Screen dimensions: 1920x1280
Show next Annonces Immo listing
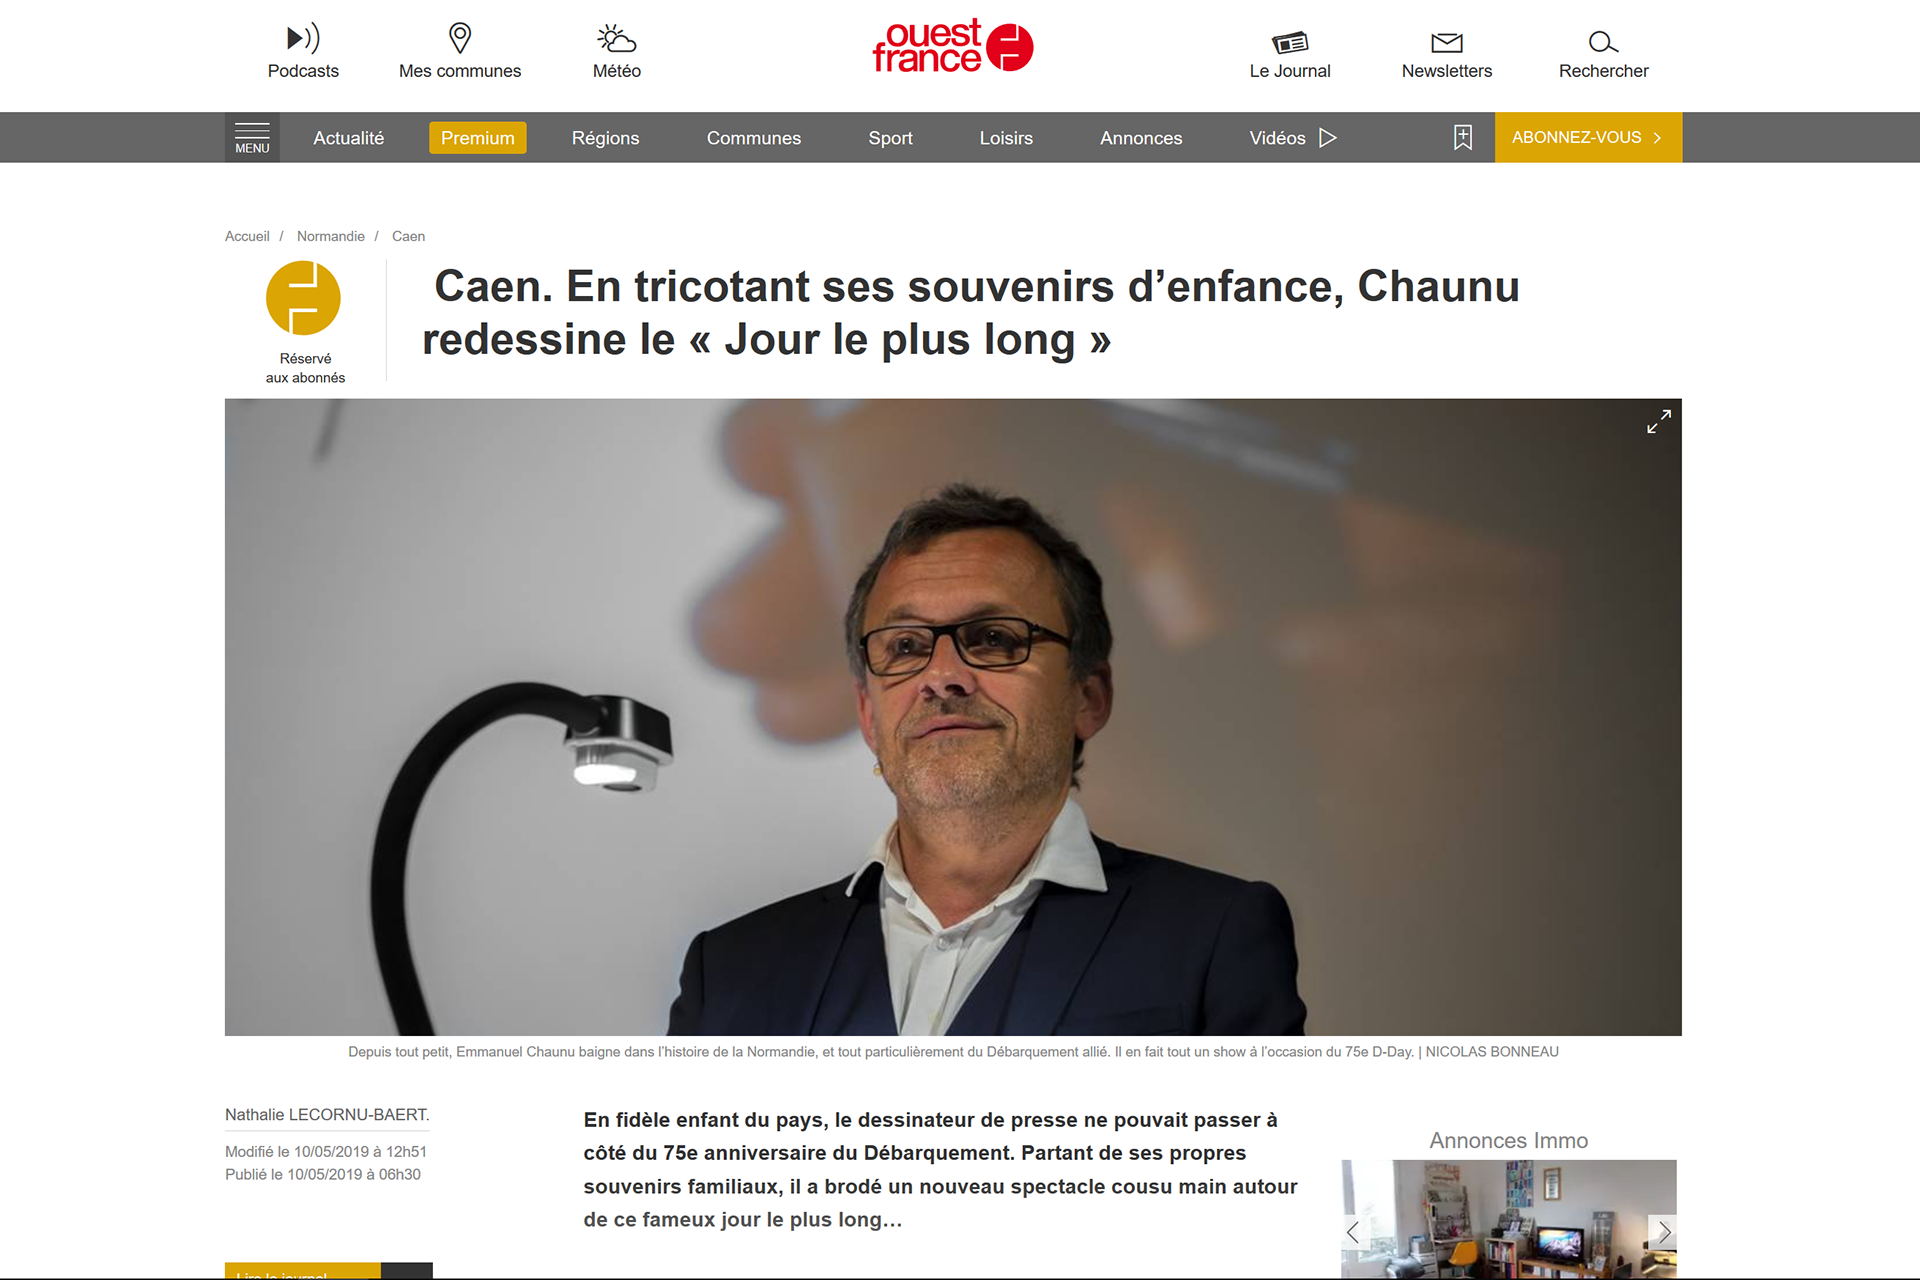(x=1663, y=1232)
